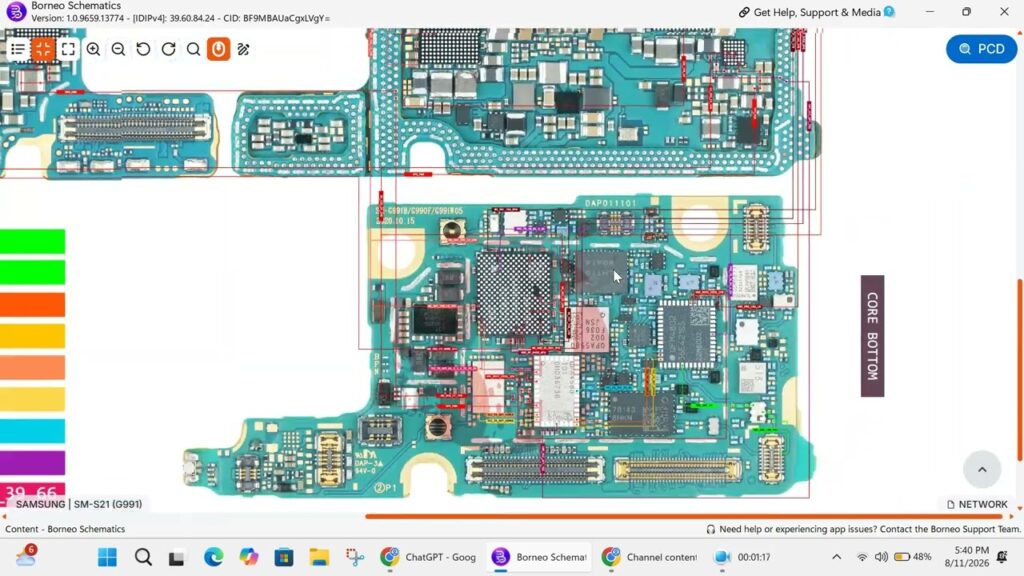Open the clock showing 5:40 PM
Screen dimensions: 1024x576
[x=967, y=556]
